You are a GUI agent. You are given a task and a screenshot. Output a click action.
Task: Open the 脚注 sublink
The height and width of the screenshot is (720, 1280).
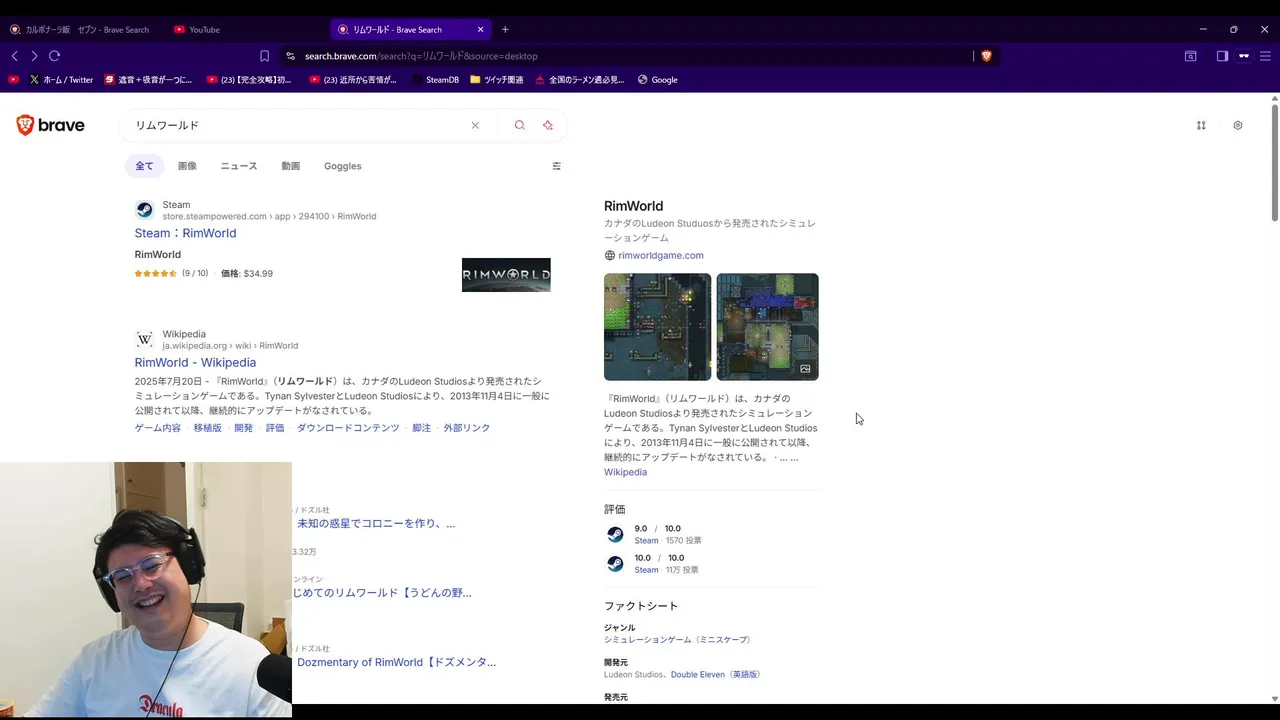[x=422, y=428]
